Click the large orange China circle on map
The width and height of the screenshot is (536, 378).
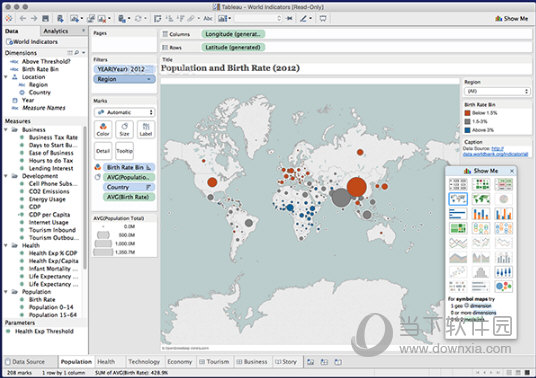pyautogui.click(x=357, y=187)
